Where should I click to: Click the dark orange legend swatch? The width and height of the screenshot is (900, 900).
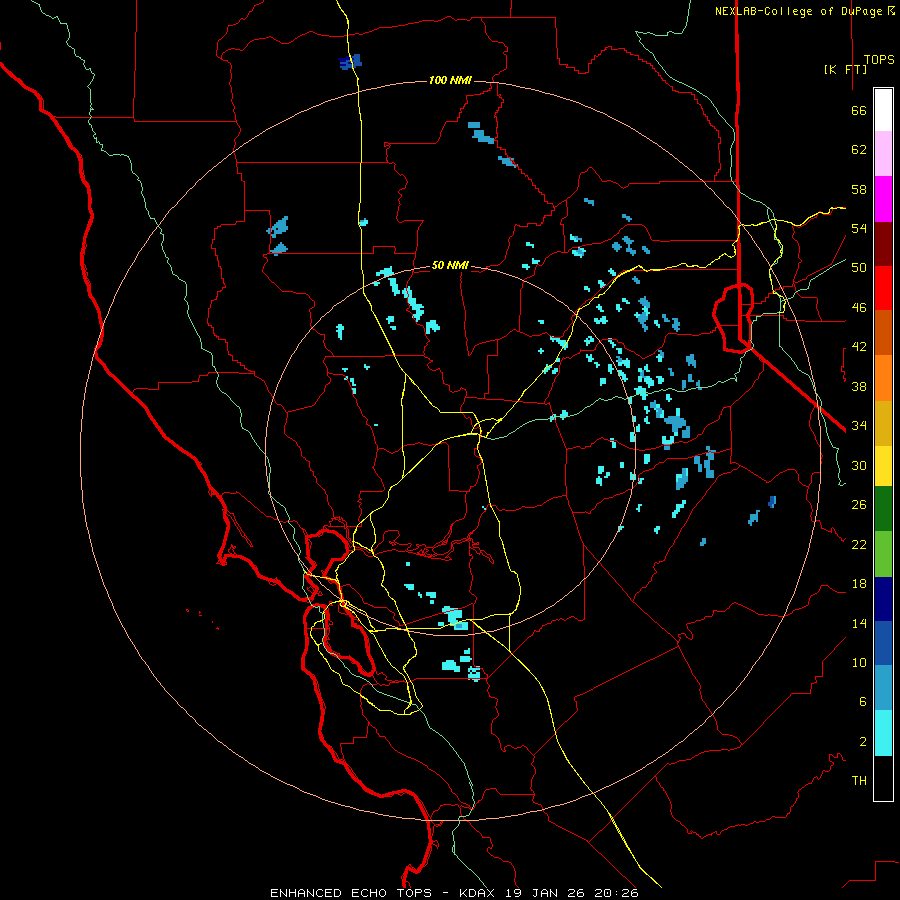tap(883, 333)
